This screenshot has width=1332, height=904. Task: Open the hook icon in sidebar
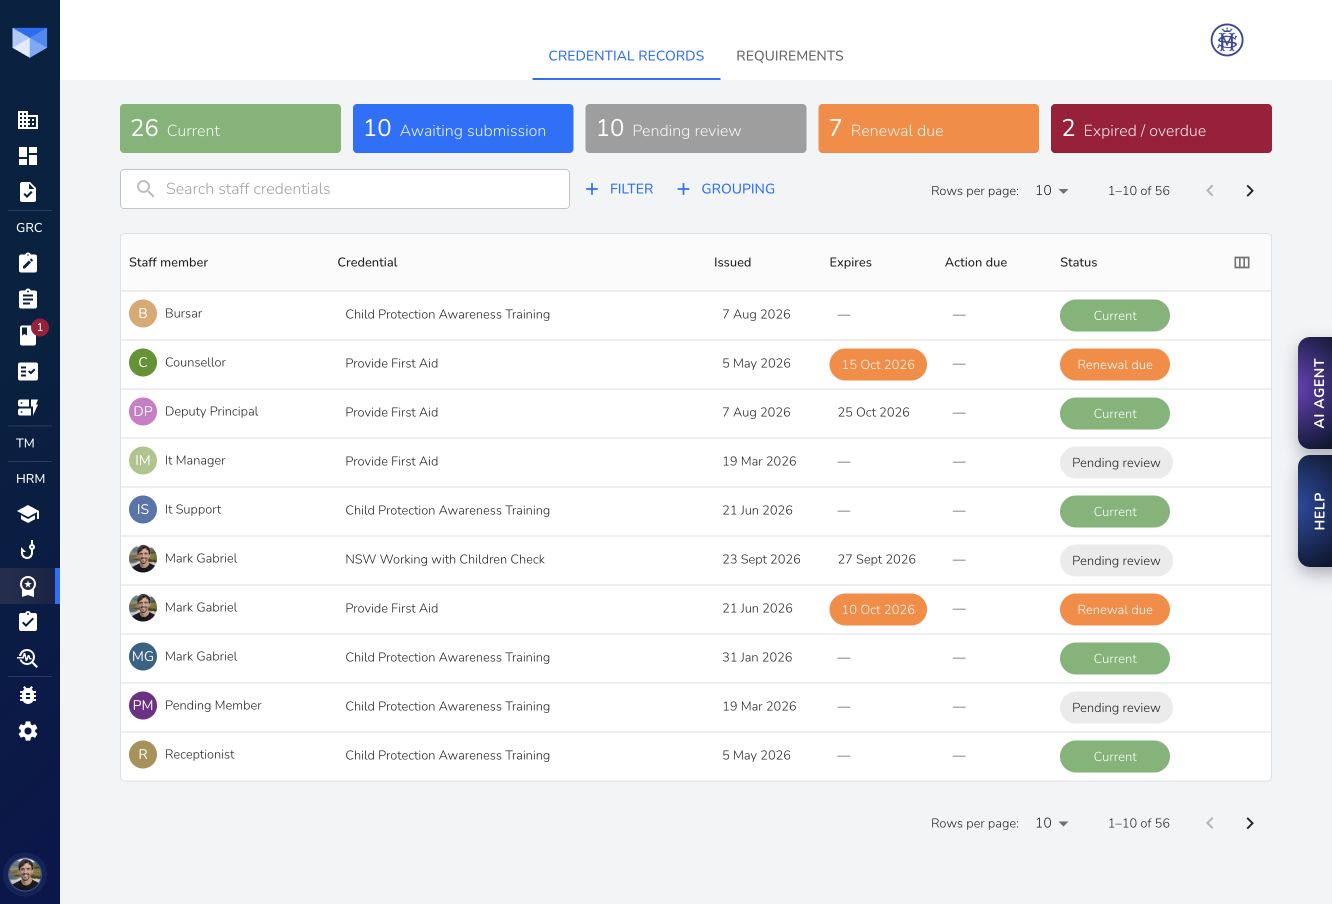[28, 550]
